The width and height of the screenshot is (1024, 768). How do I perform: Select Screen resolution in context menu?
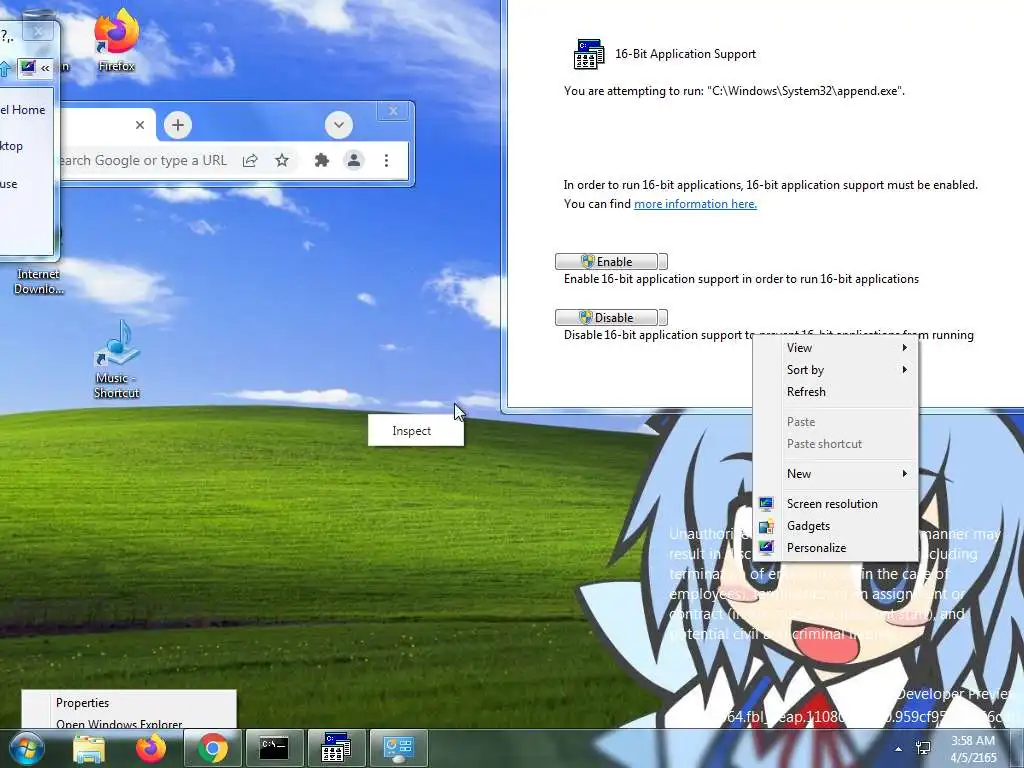(835, 504)
